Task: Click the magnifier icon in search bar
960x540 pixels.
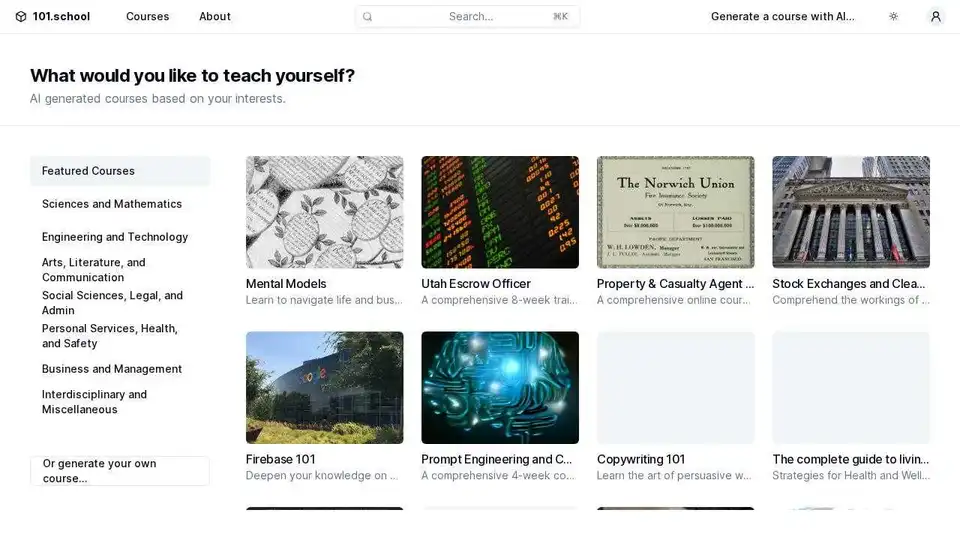Action: tap(367, 17)
